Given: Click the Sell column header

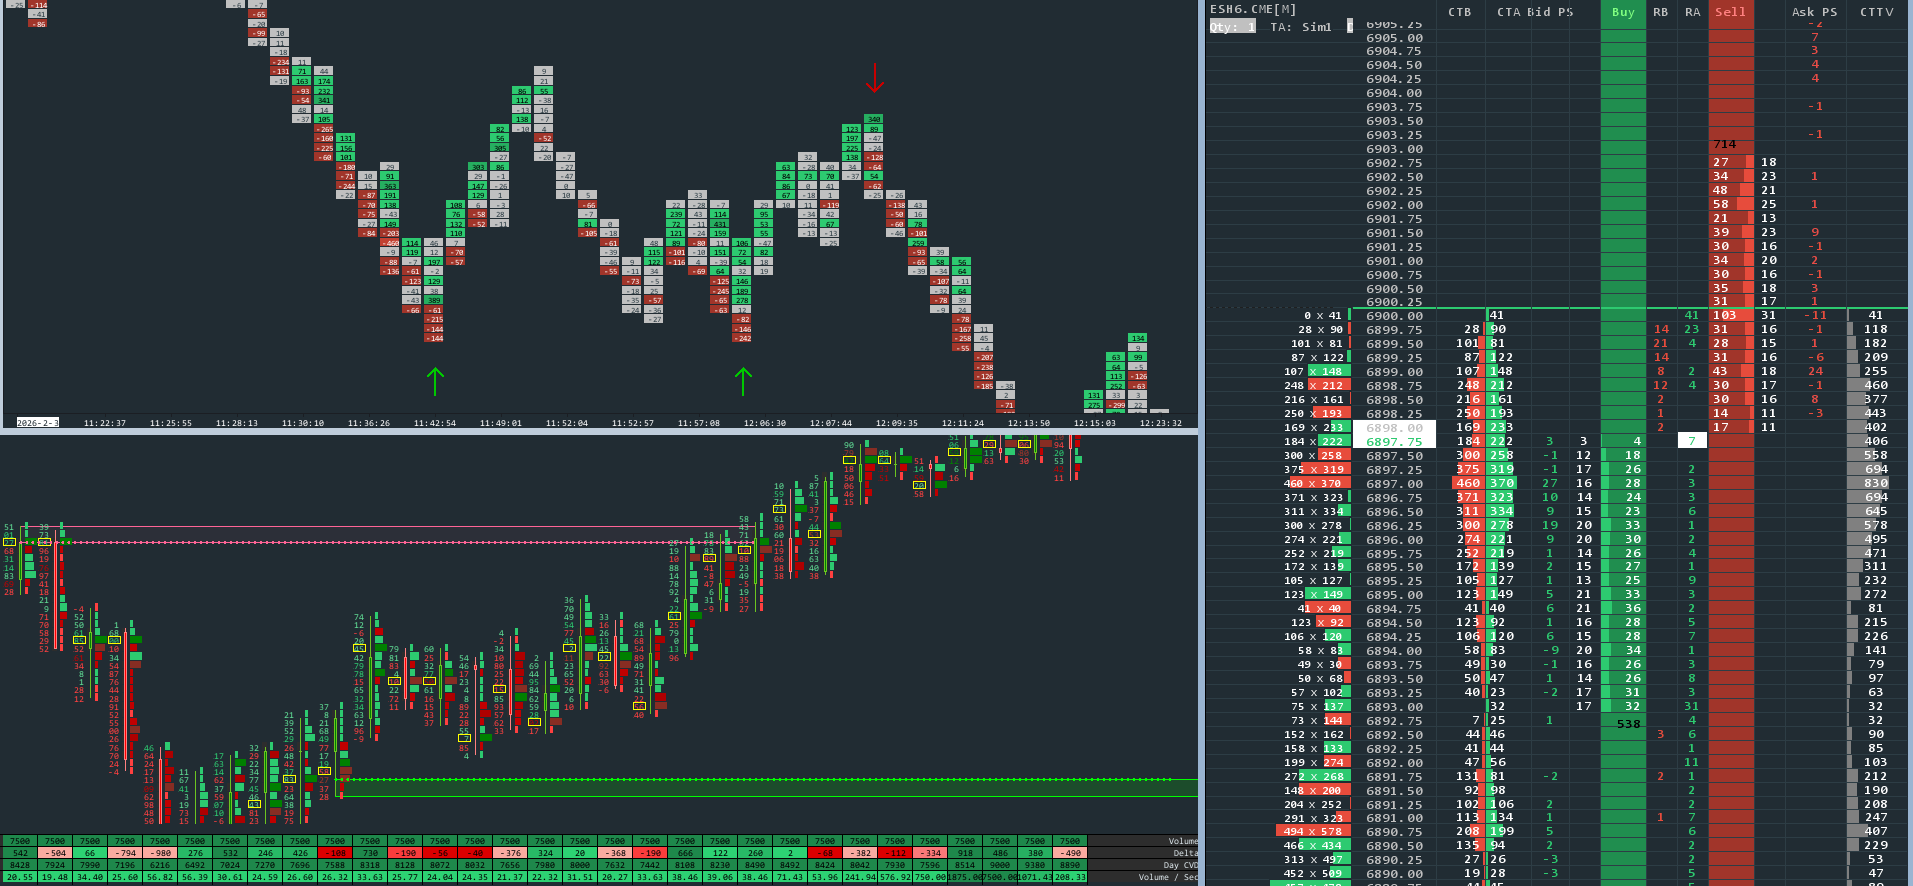Looking at the screenshot, I should pos(1730,12).
